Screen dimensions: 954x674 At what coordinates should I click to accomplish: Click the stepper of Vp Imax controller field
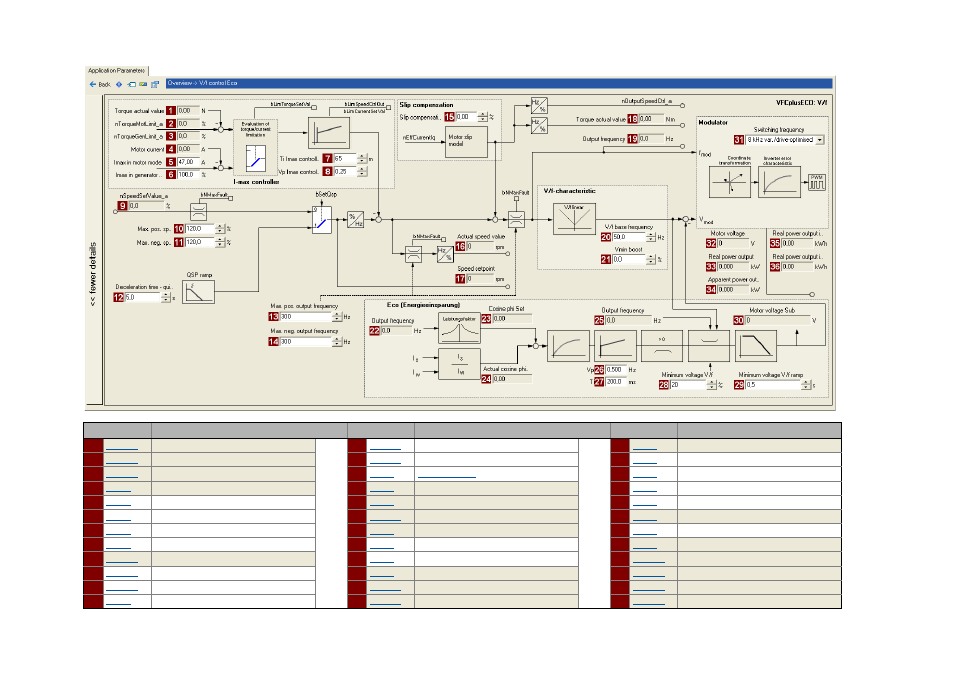363,172
